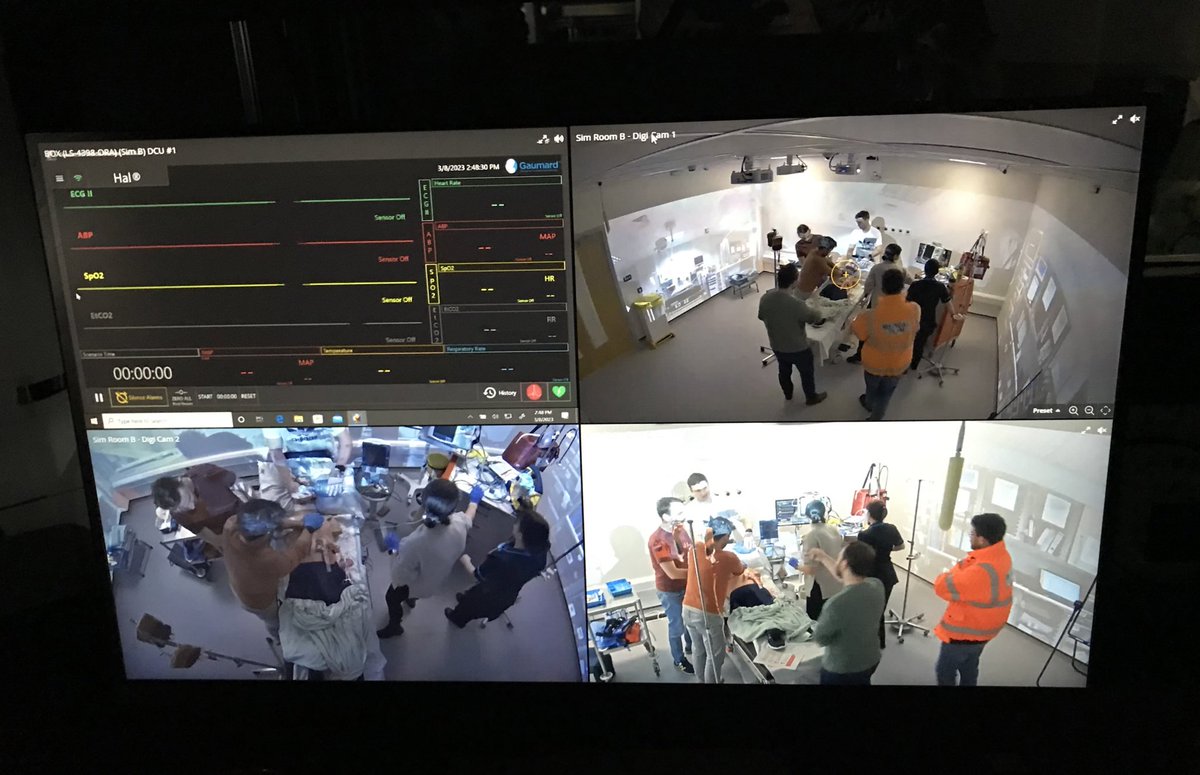Click the ECG II waveform label
This screenshot has width=1200, height=775.
point(81,193)
